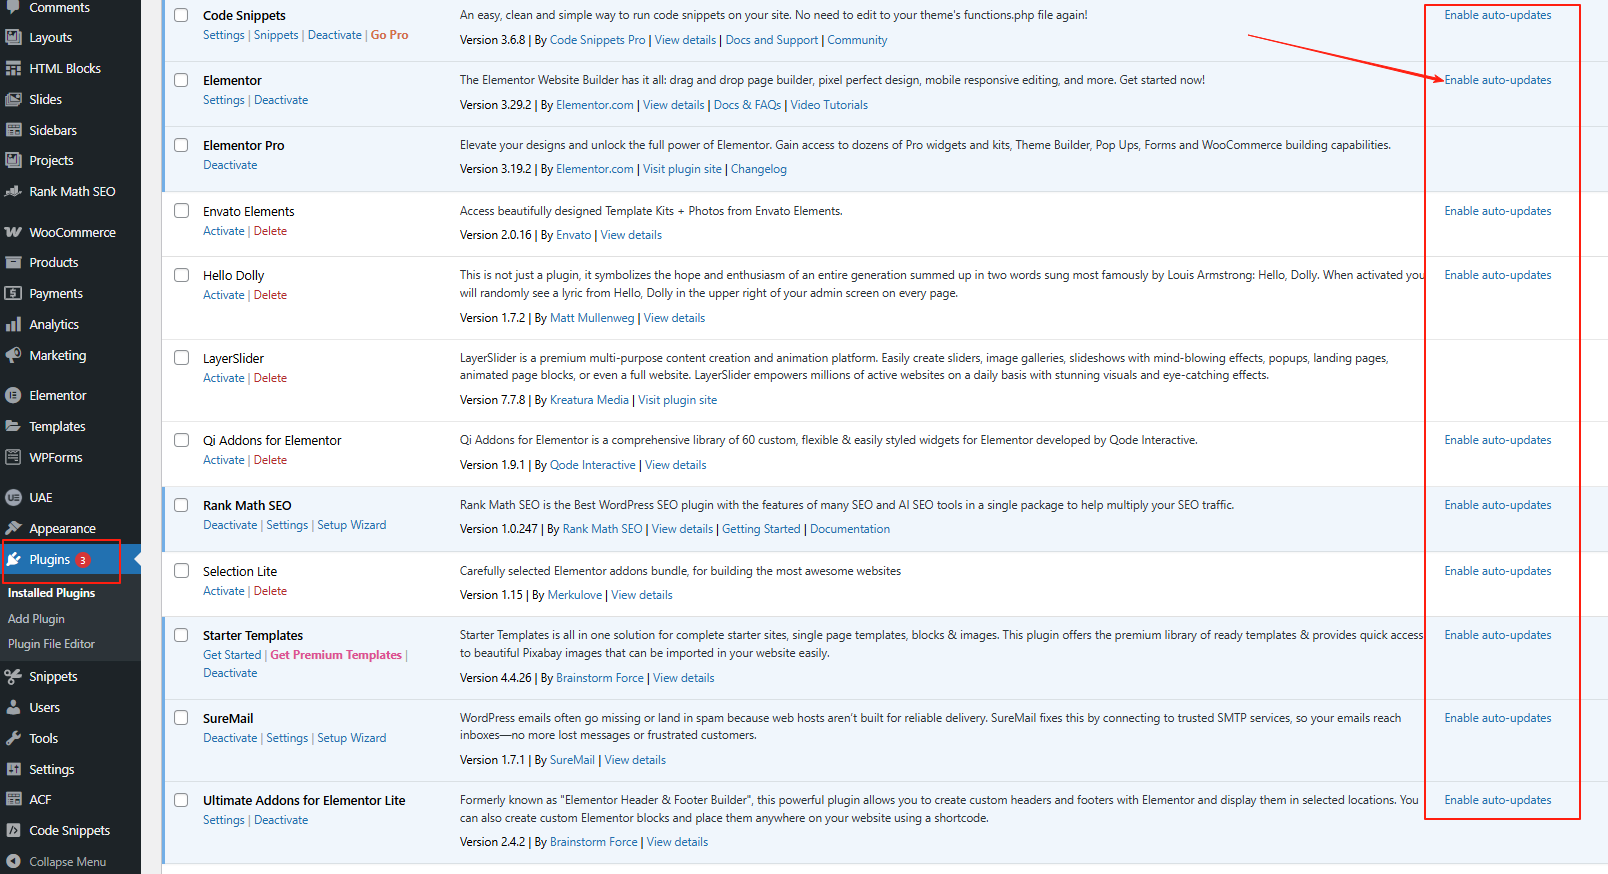Activate the Hello Dolly plugin
Screen dimensions: 1608x874
click(224, 295)
